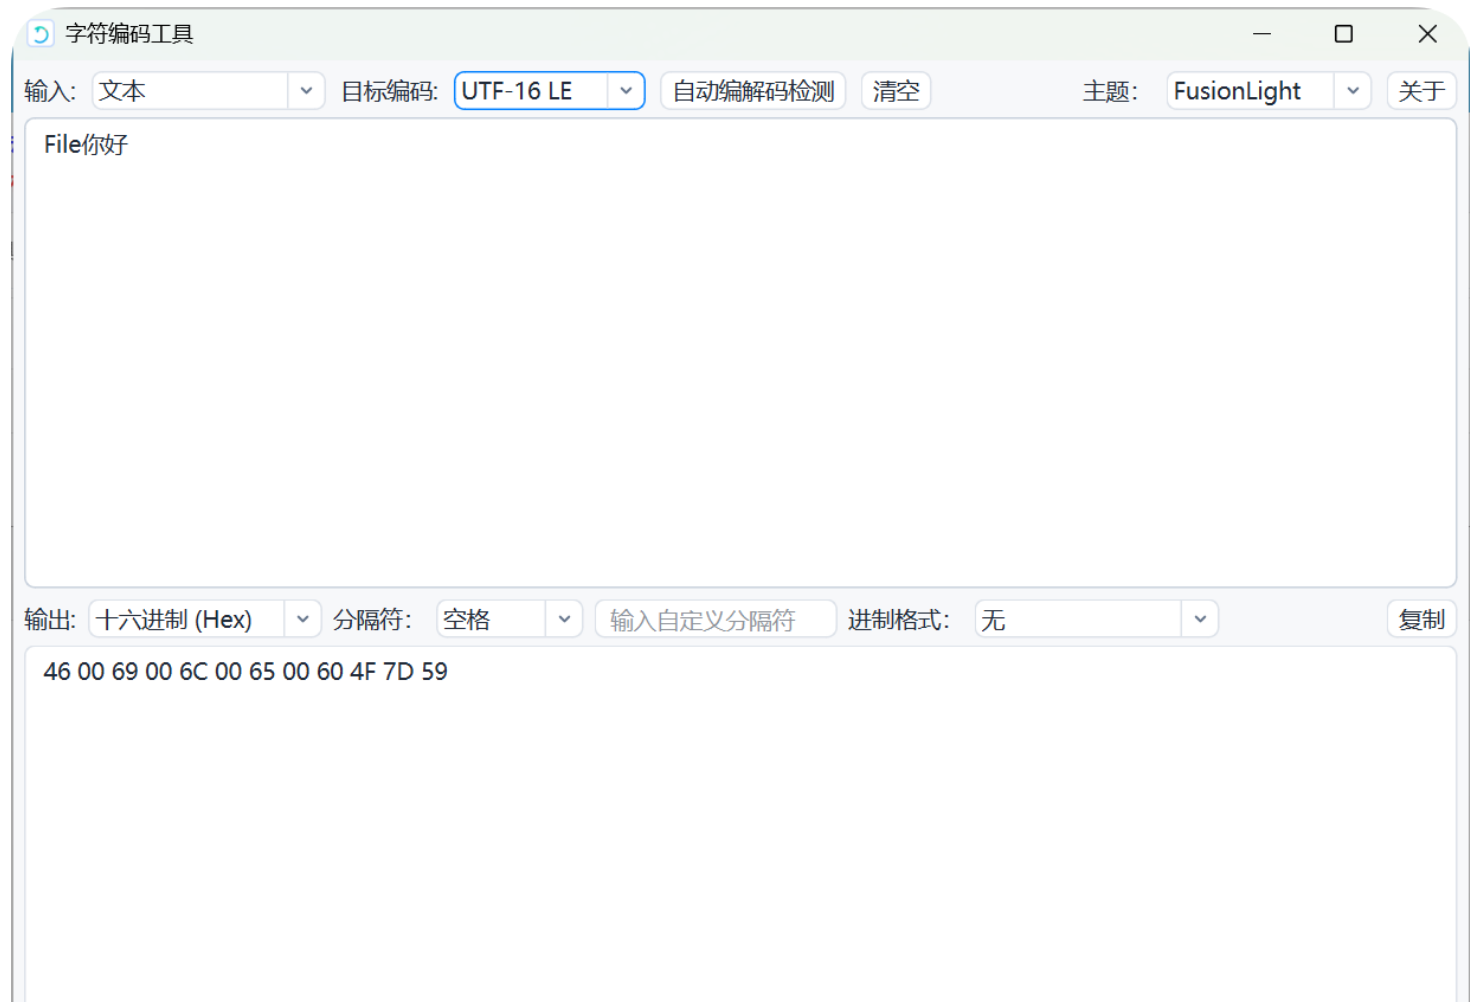Screen dimensions: 1470x1002
Task: Click the custom separator input field
Action: 715,620
